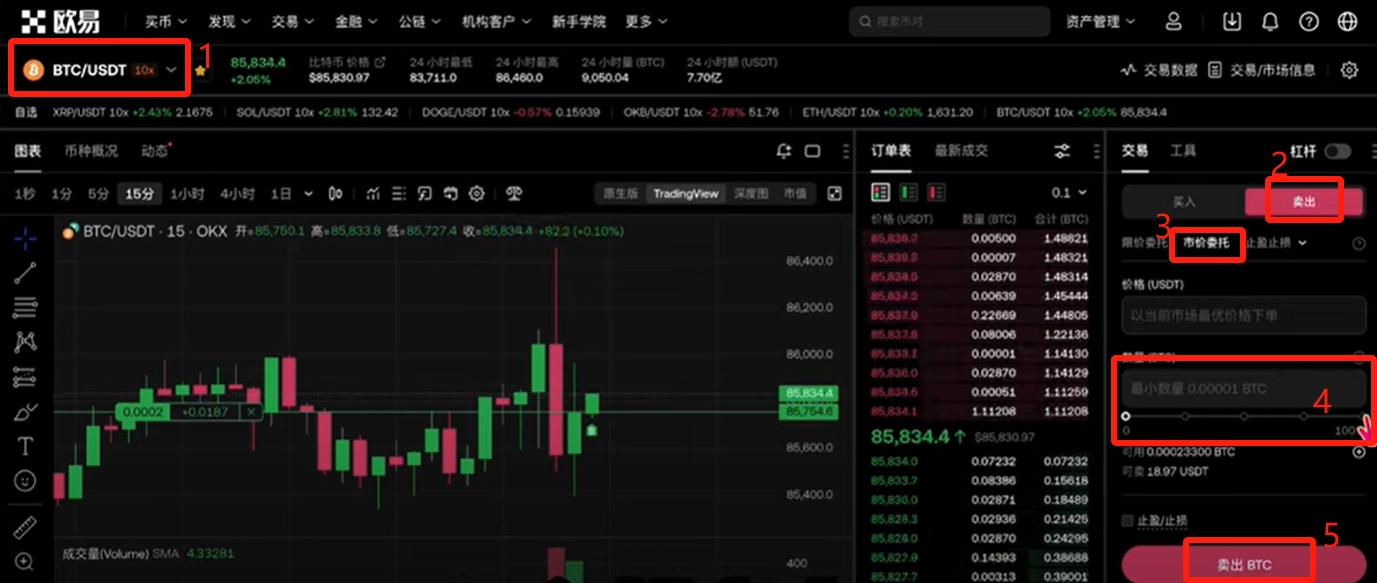Expand the chart to fullscreen
Screen dimensions: 1377x583
[x=834, y=193]
